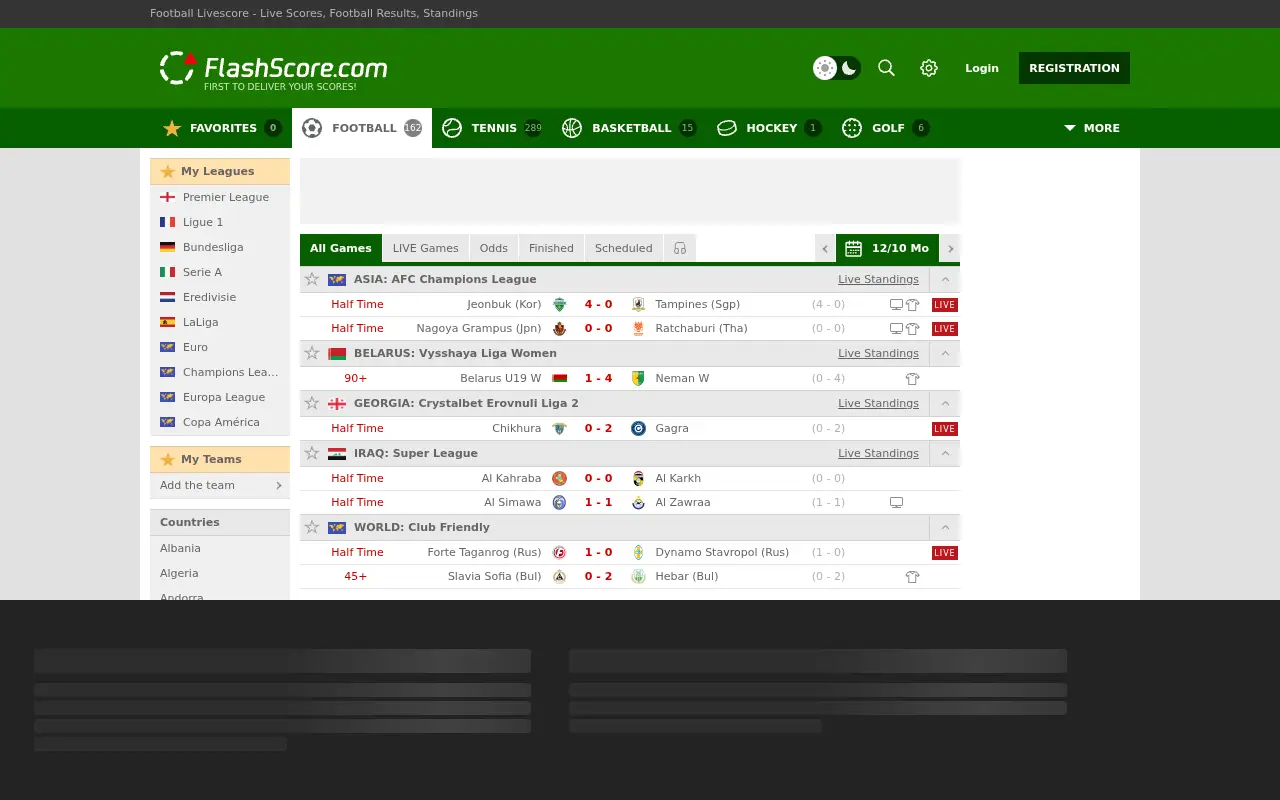Select the BASKETBALL sport tab
1280x800 pixels.
629,128
